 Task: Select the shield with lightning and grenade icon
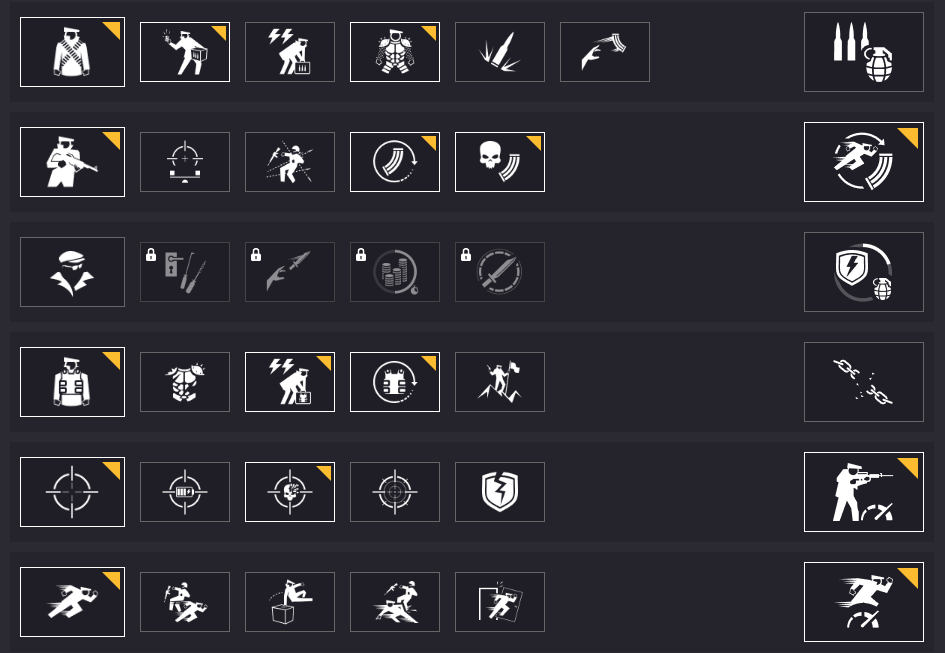pos(863,272)
